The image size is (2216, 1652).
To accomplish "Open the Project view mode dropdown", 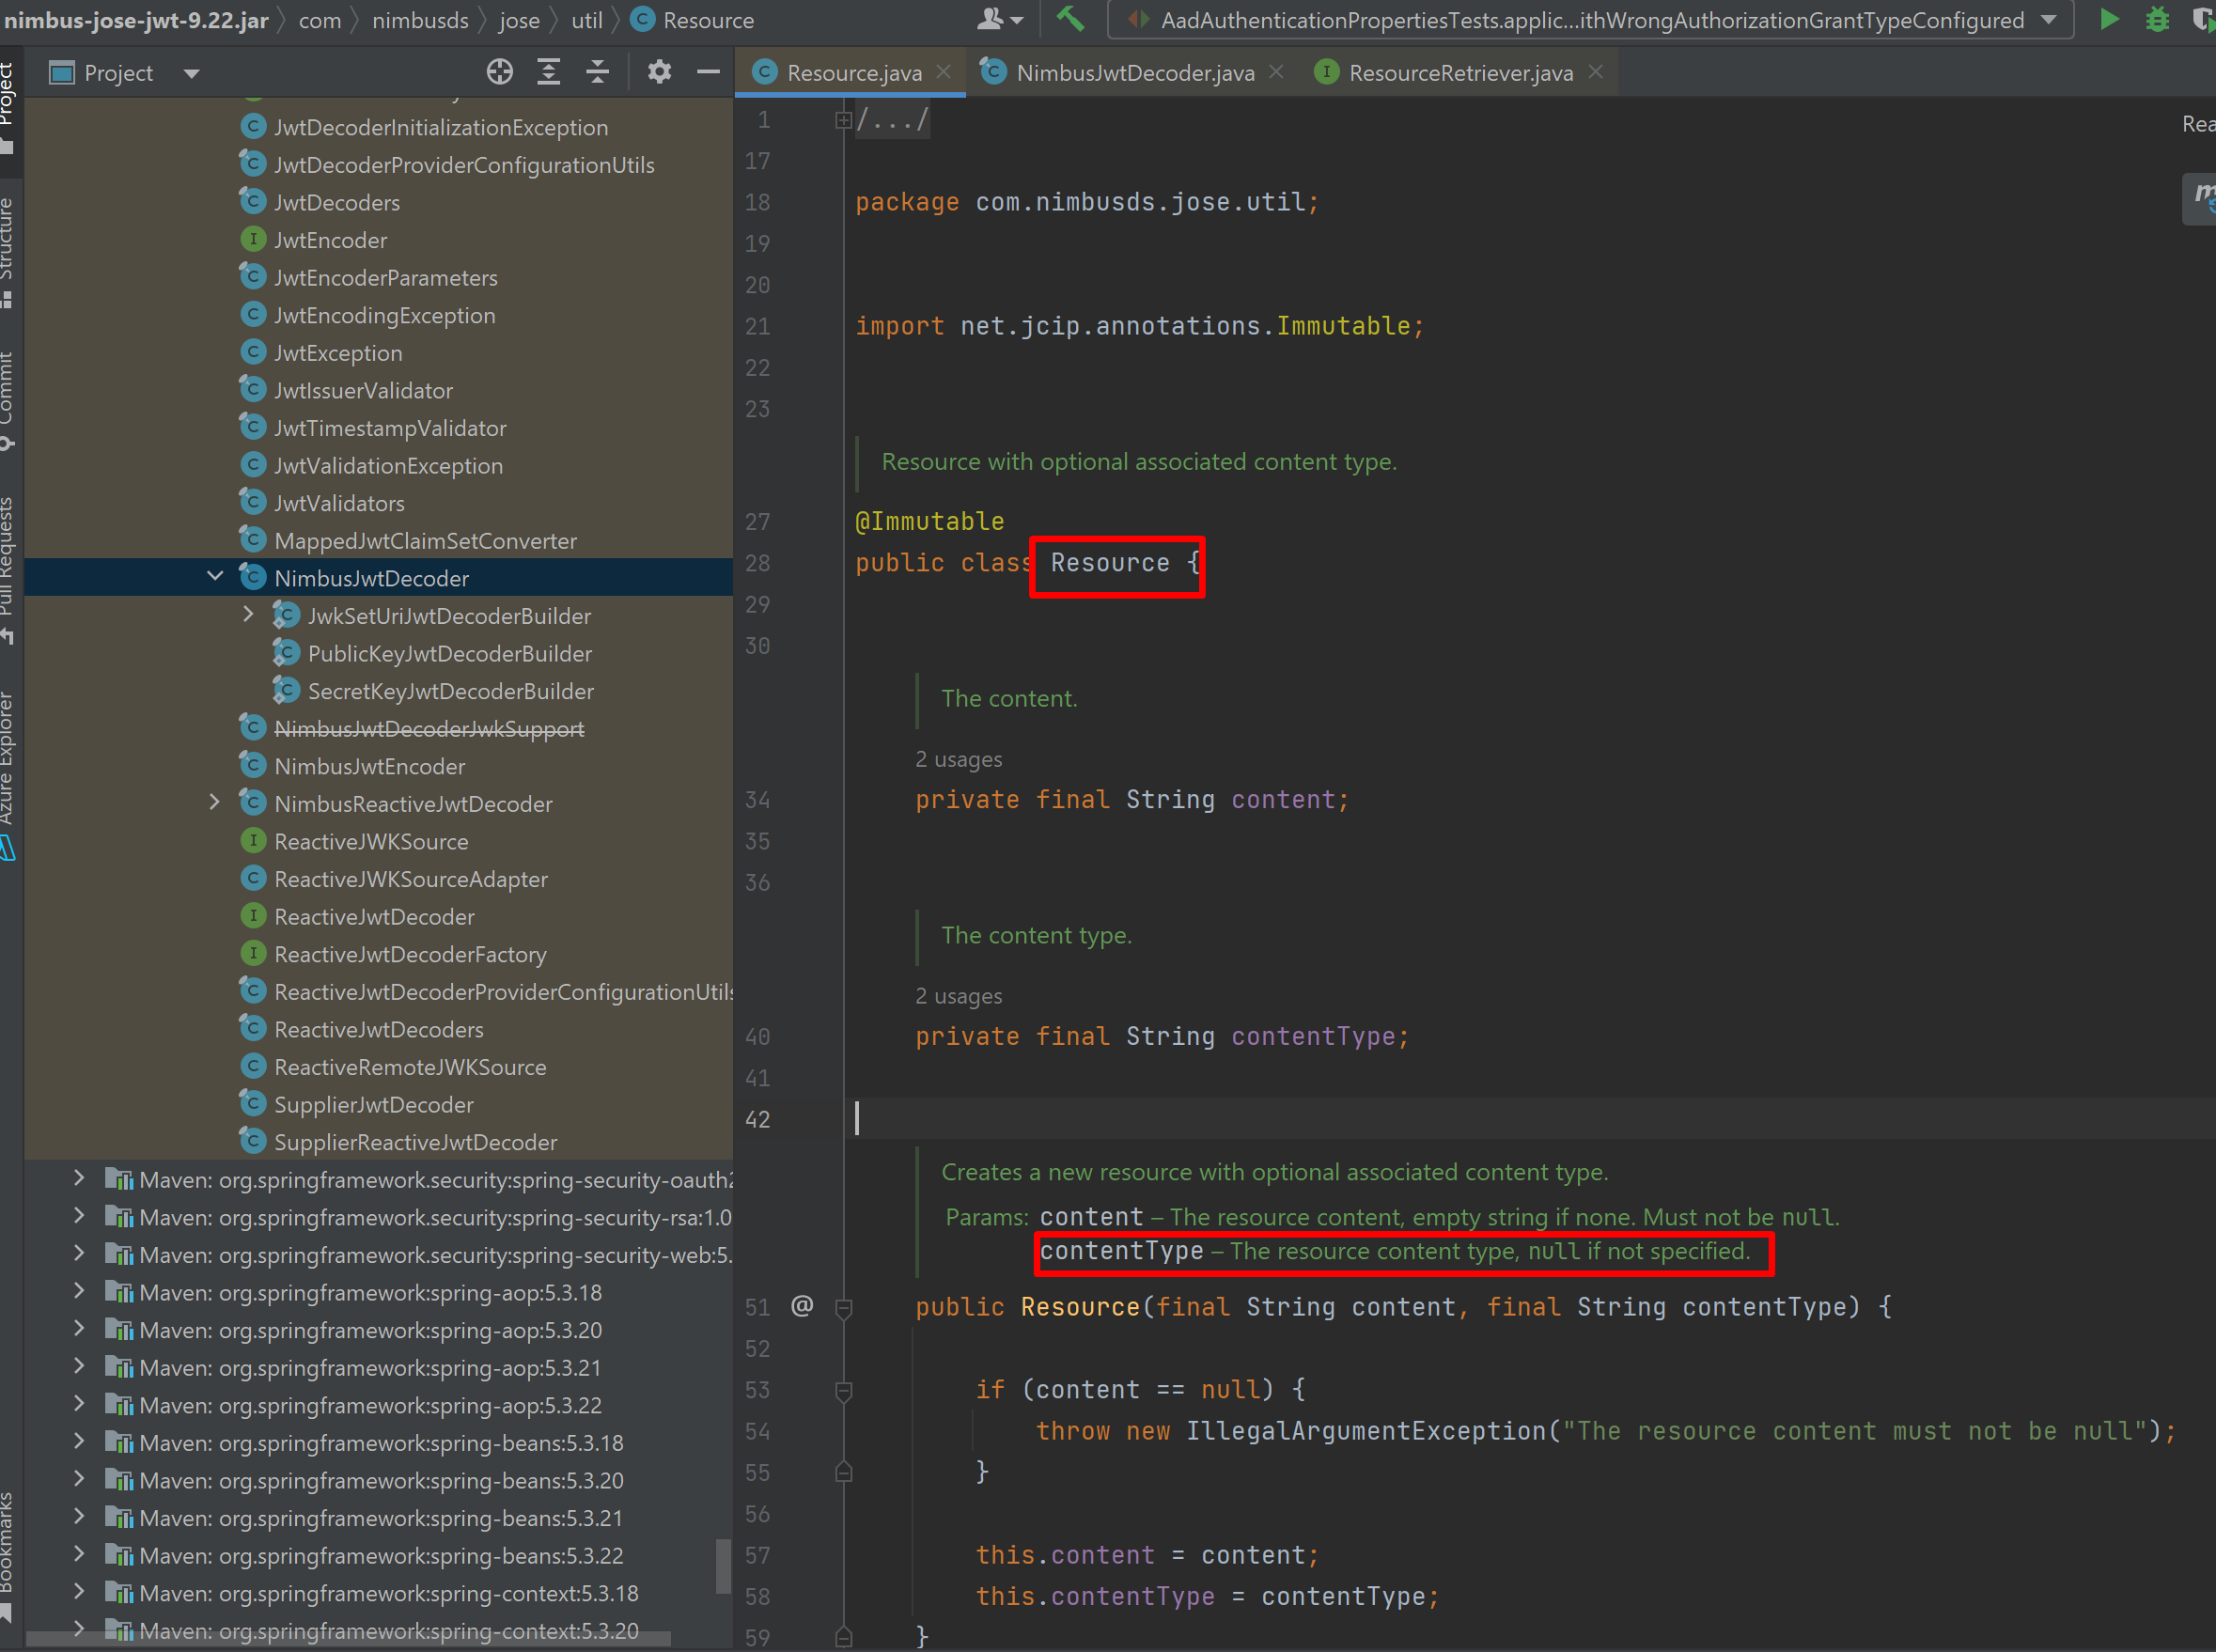I will pyautogui.click(x=191, y=73).
